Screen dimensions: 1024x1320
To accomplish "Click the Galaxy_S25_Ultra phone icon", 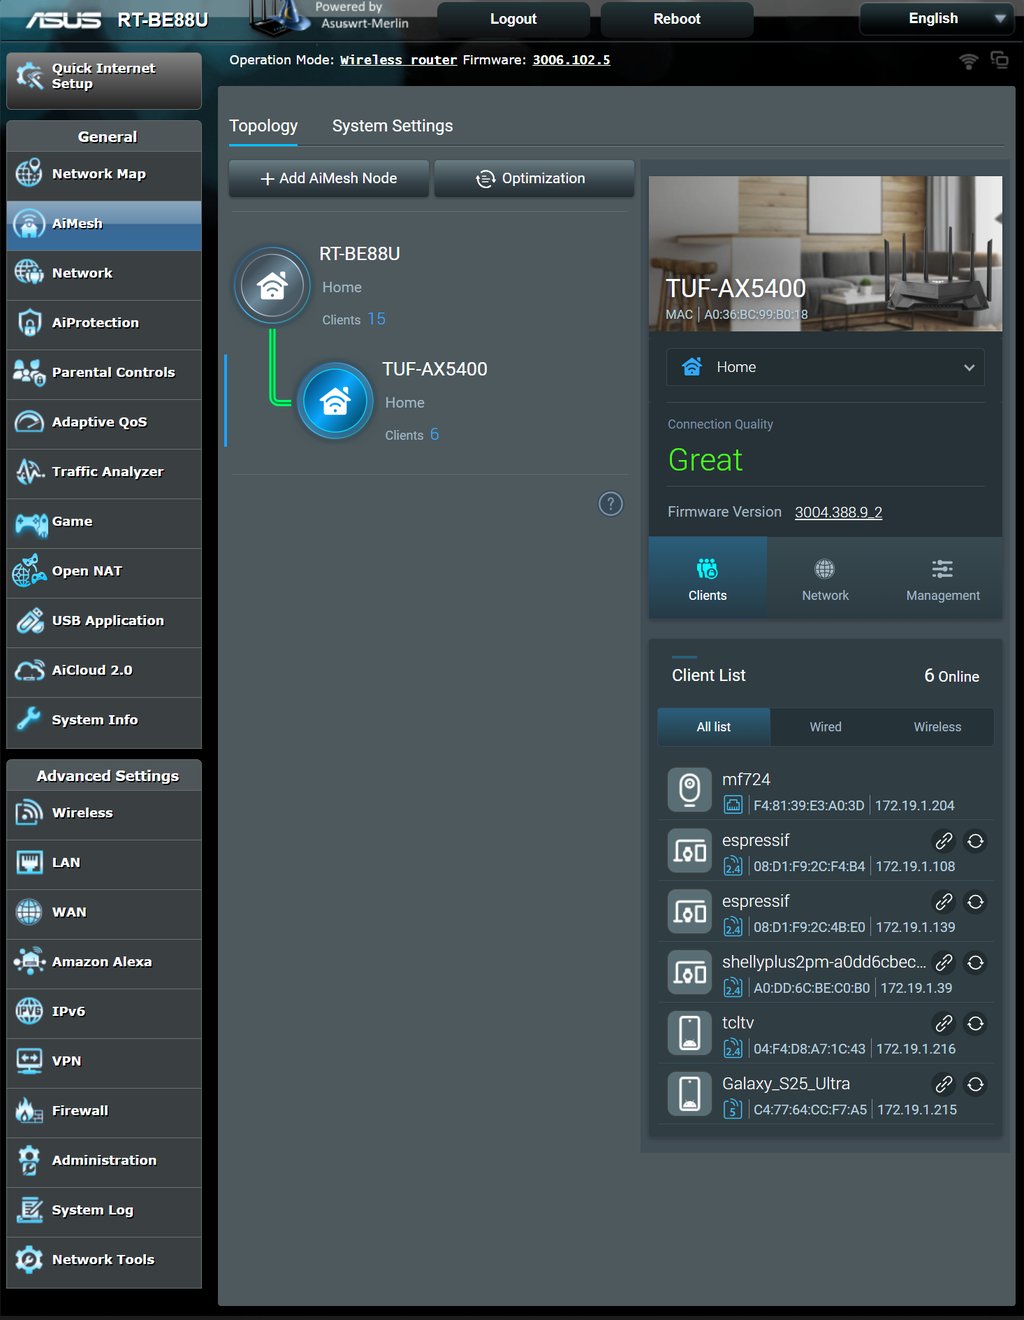I will coord(689,1094).
